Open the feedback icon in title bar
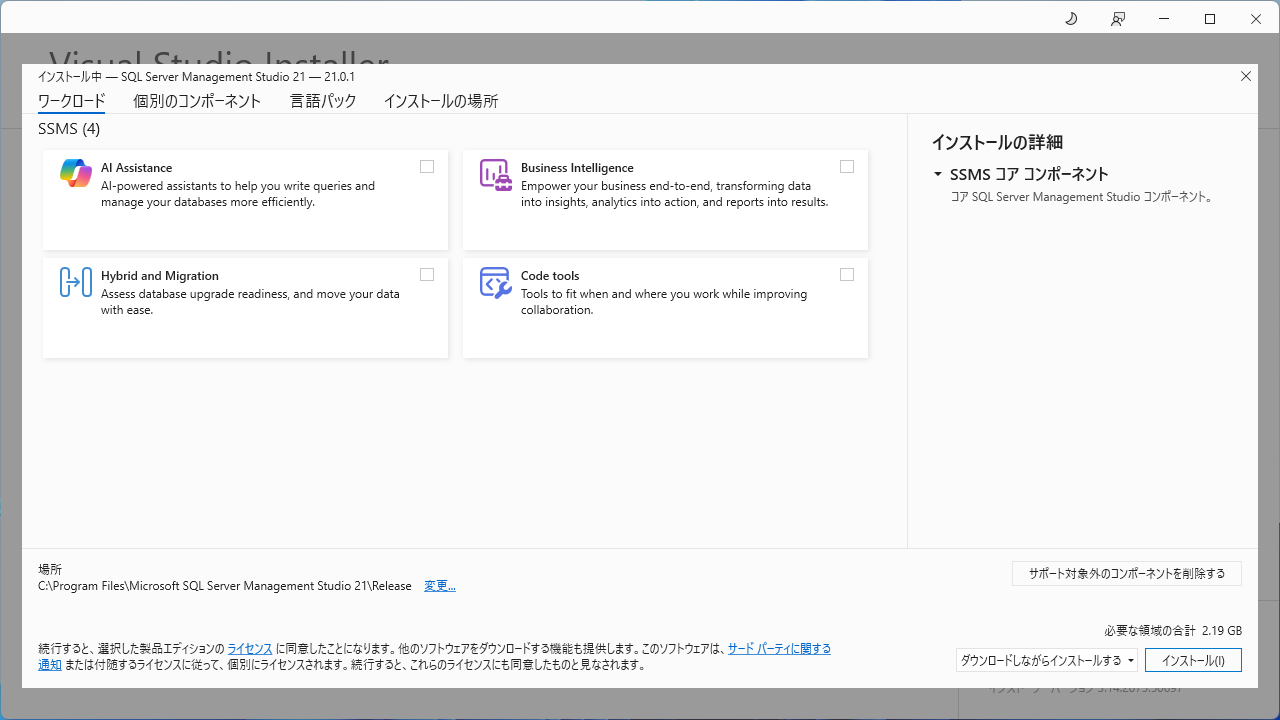 [1118, 19]
